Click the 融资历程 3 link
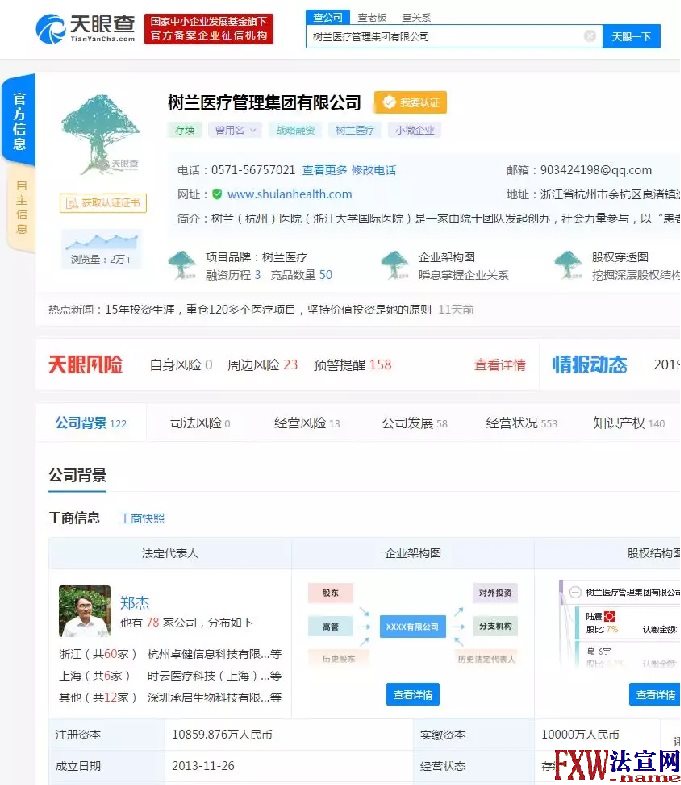 (233, 274)
